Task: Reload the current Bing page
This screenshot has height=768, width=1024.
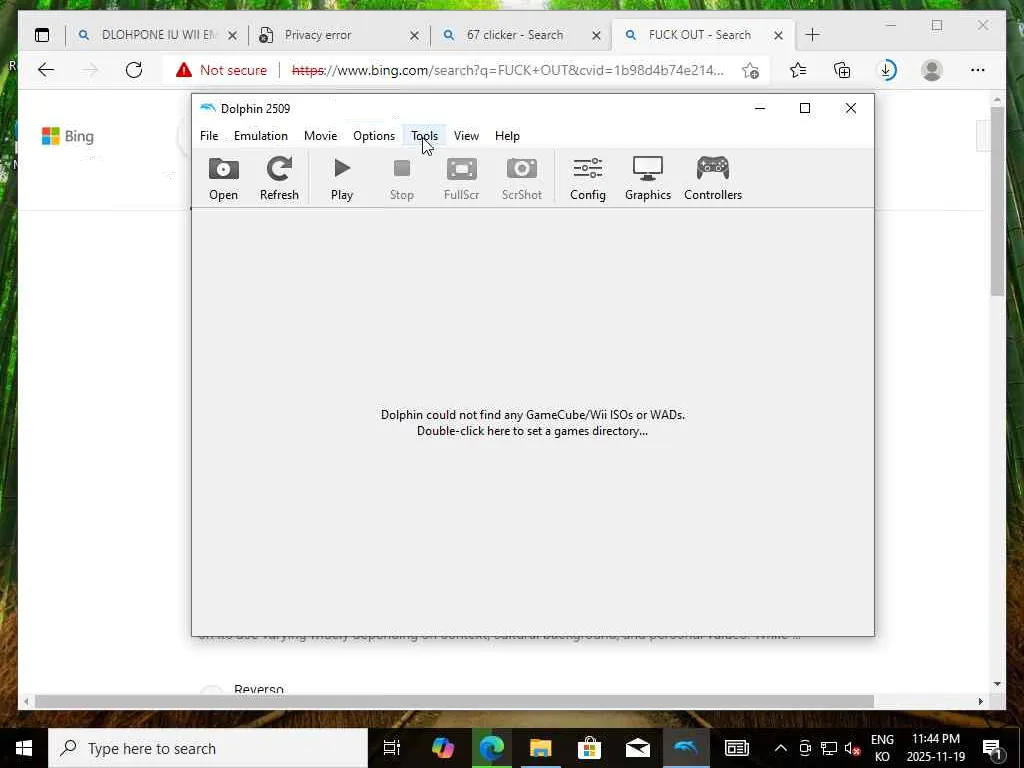Action: click(134, 70)
